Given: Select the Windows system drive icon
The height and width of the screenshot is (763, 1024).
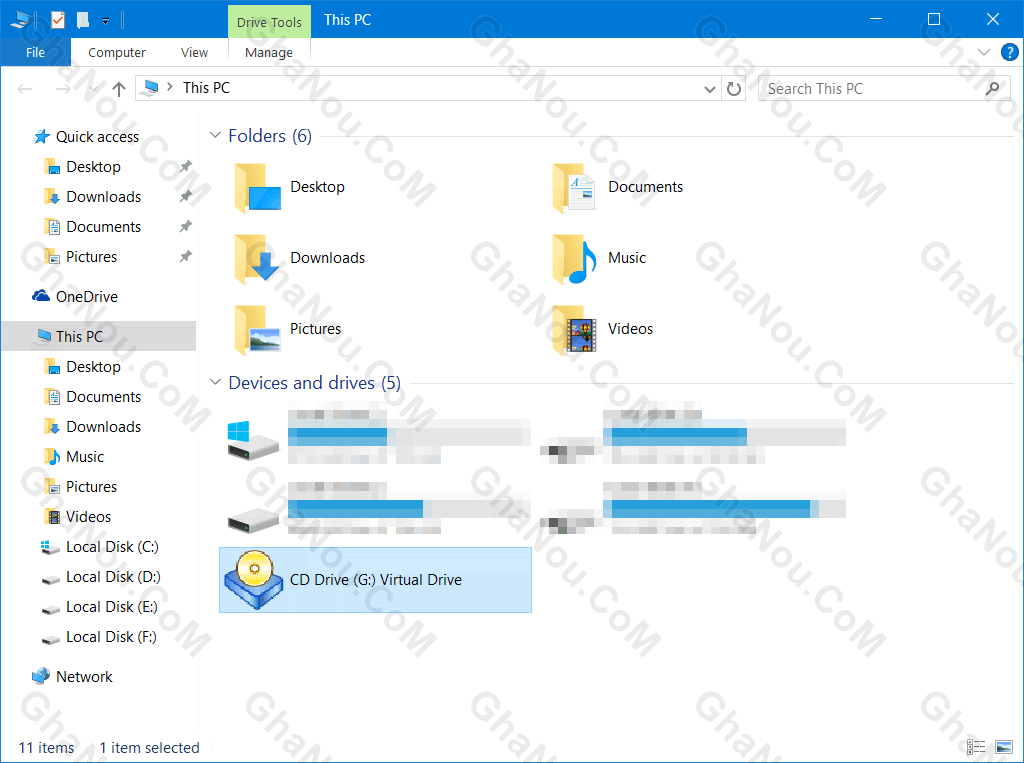Looking at the screenshot, I should click(253, 440).
